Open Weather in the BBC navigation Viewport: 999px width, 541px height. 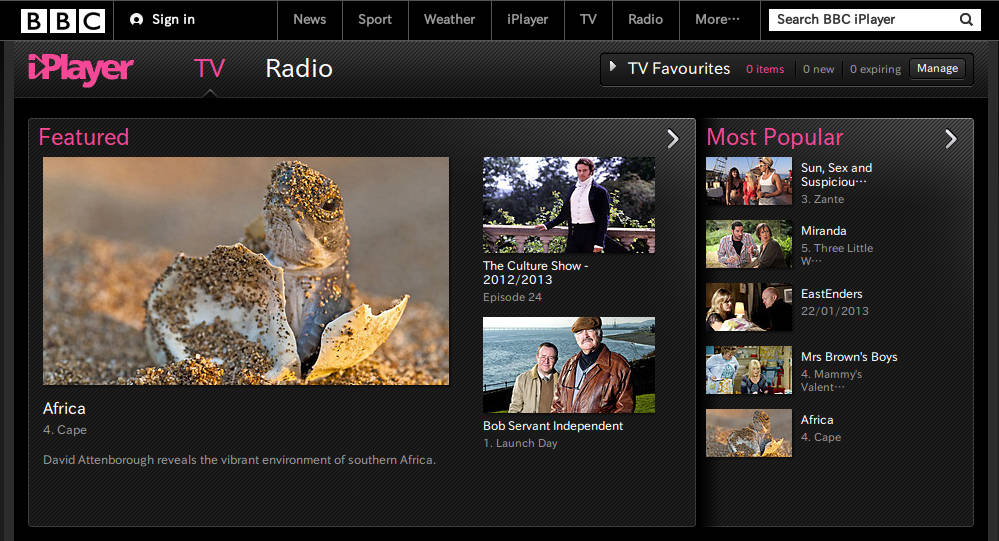point(449,20)
